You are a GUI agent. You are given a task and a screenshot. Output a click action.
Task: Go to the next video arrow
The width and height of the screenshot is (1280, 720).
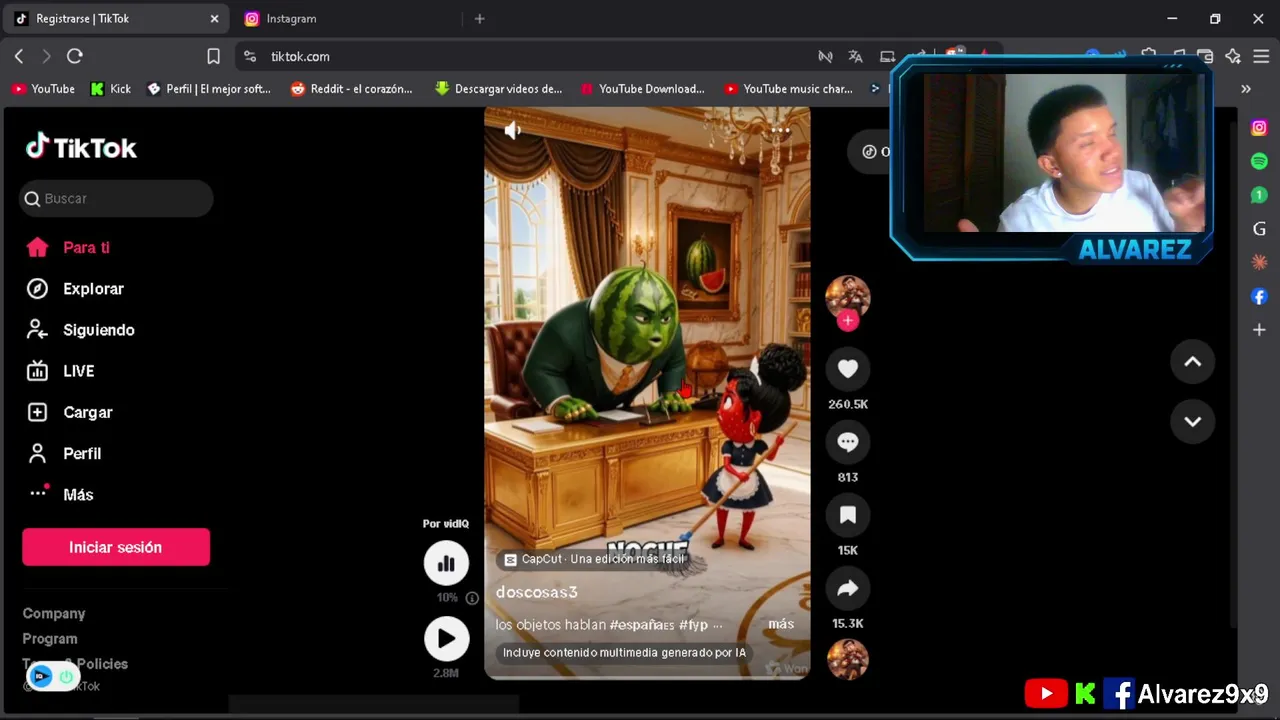tap(1193, 421)
